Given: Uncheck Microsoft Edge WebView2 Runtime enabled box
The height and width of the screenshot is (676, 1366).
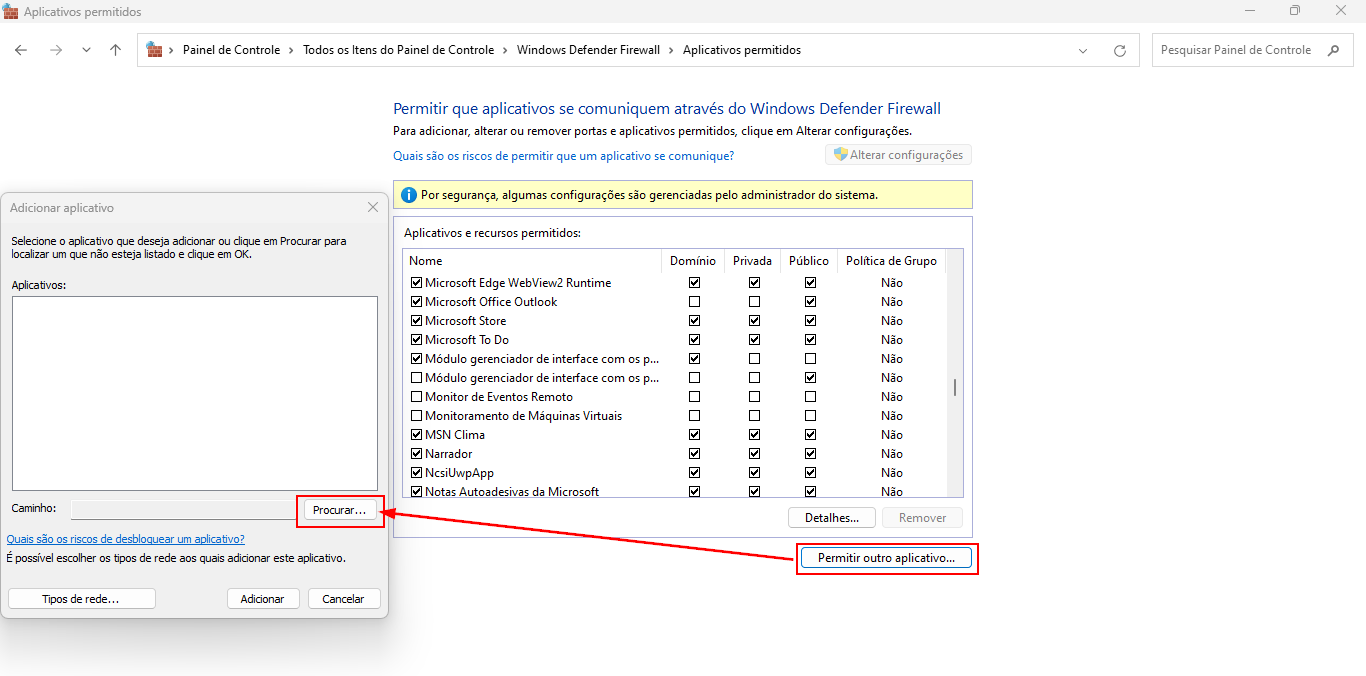Looking at the screenshot, I should click(417, 283).
